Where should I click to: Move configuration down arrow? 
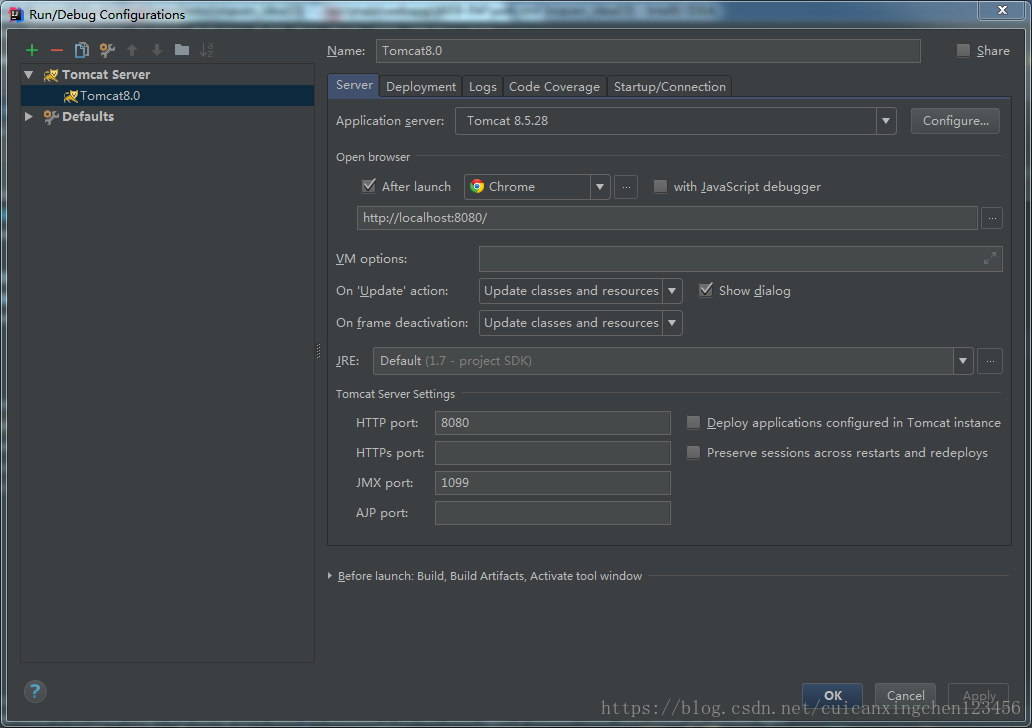click(x=157, y=50)
